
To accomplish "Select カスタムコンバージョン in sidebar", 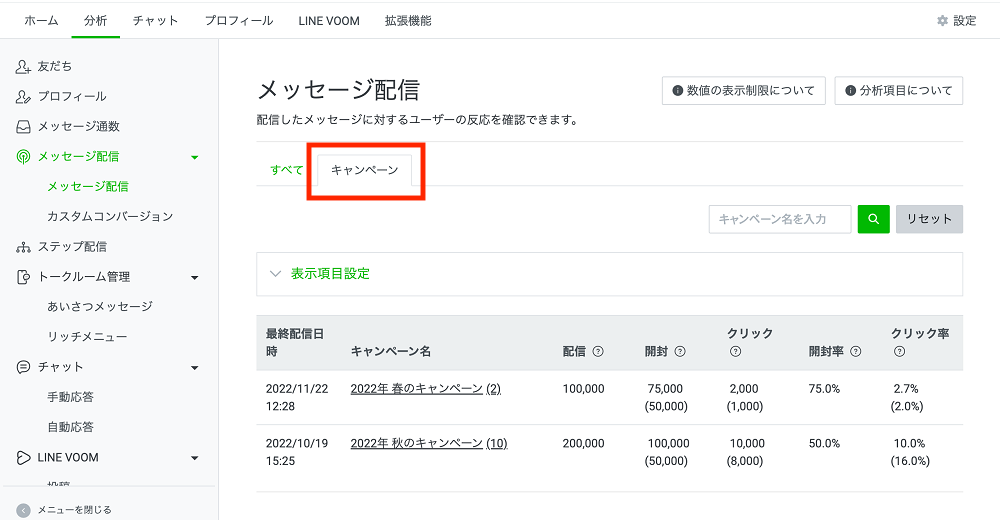I will [x=110, y=216].
